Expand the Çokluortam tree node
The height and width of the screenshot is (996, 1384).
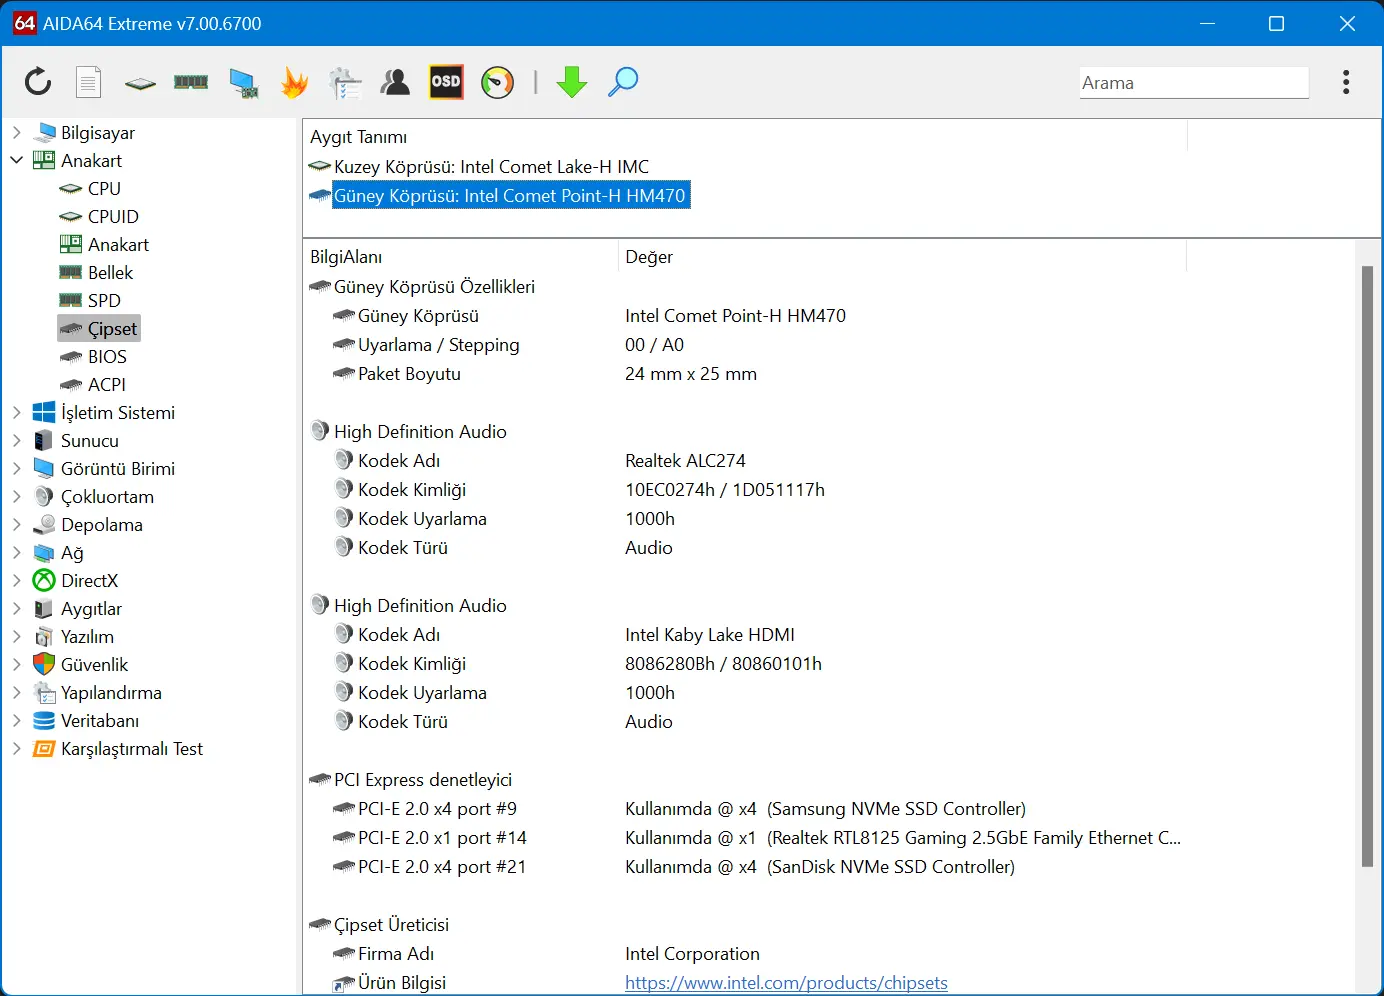tap(16, 496)
